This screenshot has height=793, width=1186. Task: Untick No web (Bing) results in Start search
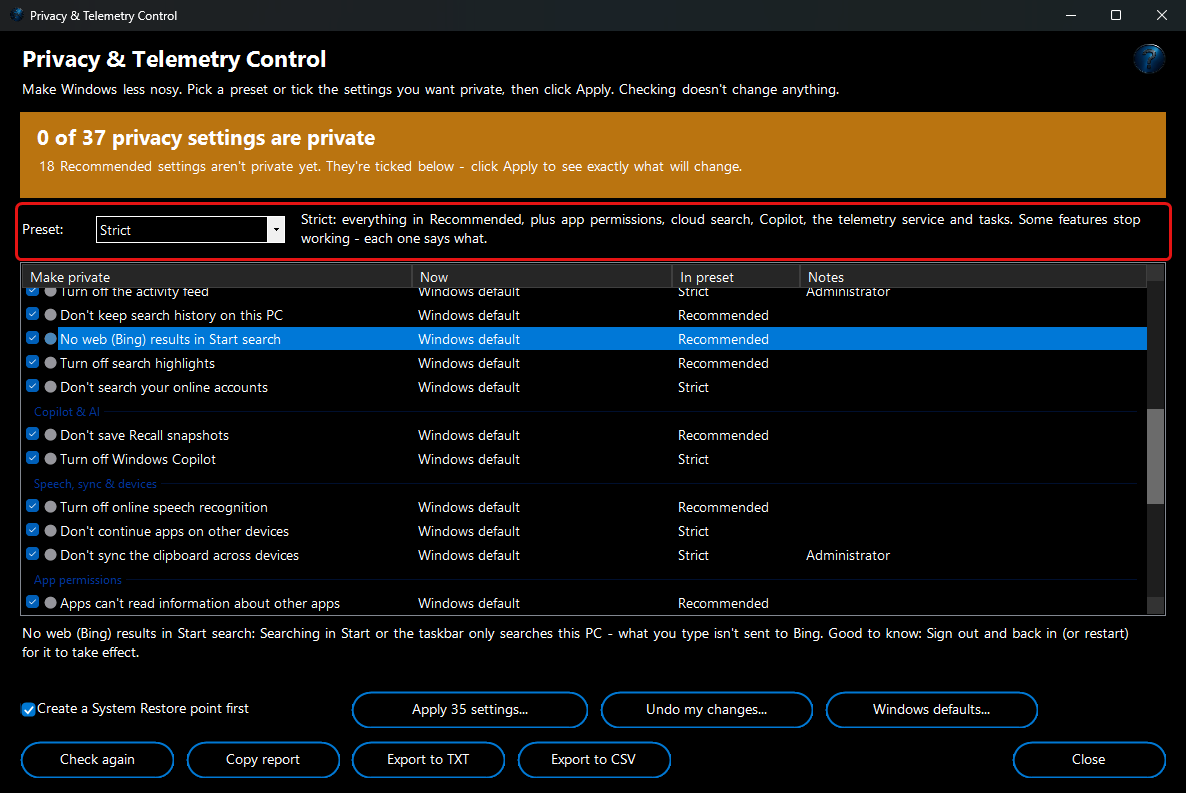click(33, 338)
